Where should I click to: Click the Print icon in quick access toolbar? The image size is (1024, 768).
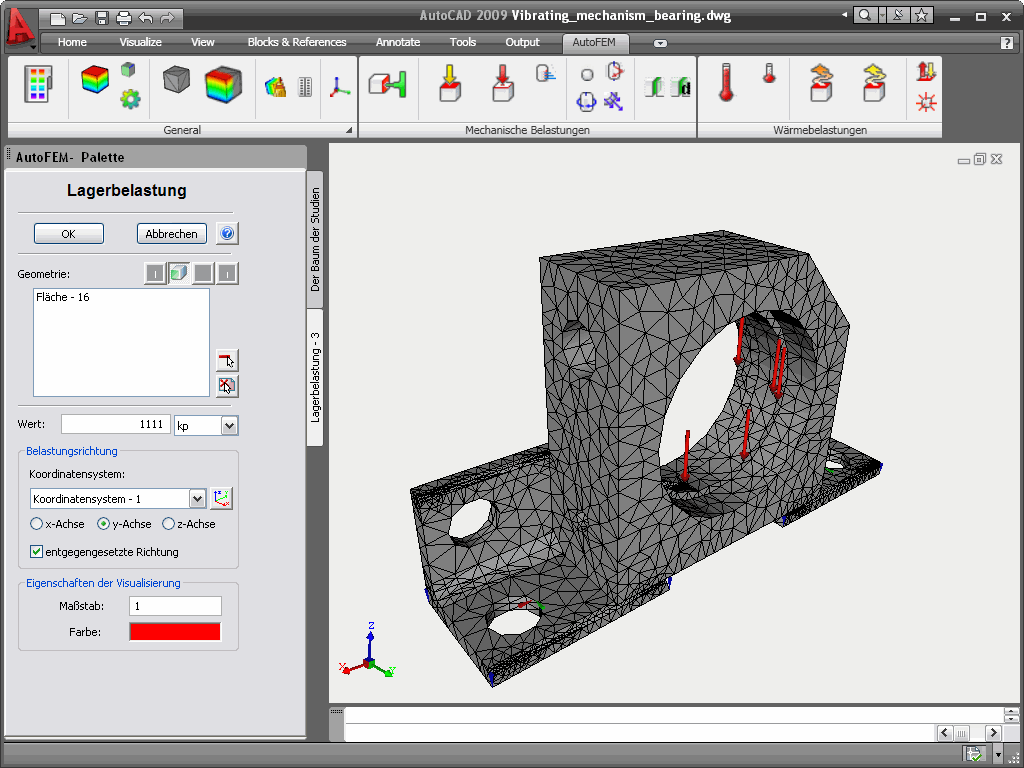[123, 18]
